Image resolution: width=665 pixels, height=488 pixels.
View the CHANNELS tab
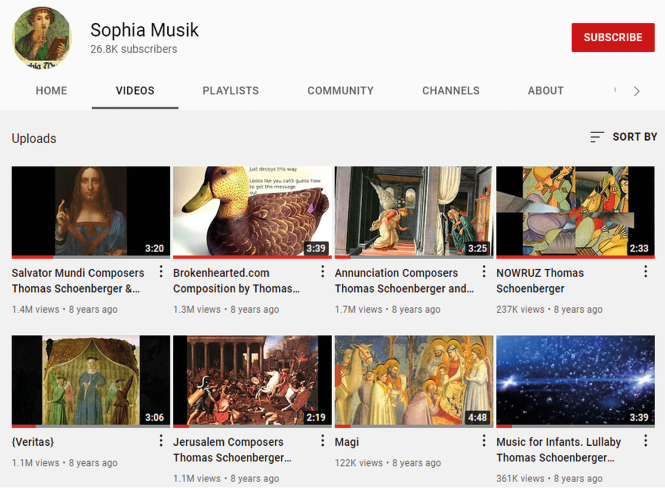[x=451, y=91]
